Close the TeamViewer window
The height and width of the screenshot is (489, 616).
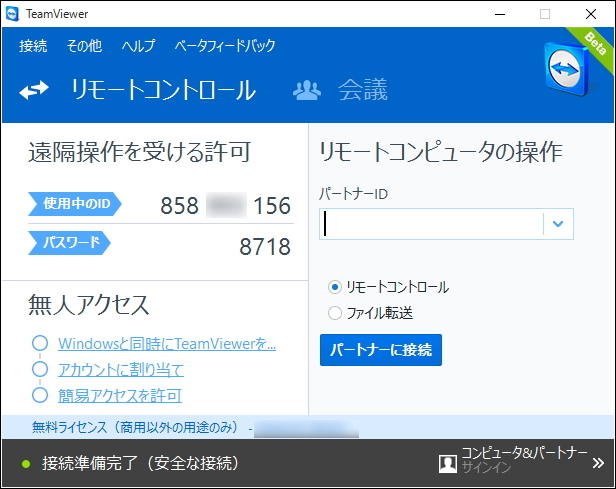591,14
